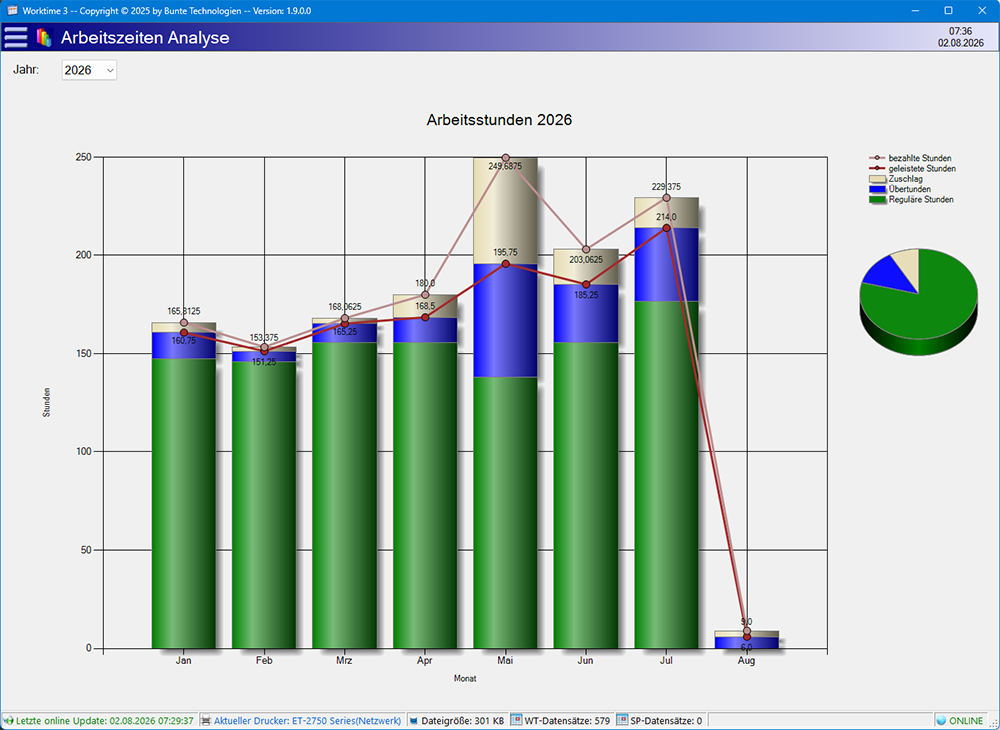Click the Worktime app icon in title bar
The image size is (1000, 730).
point(11,11)
